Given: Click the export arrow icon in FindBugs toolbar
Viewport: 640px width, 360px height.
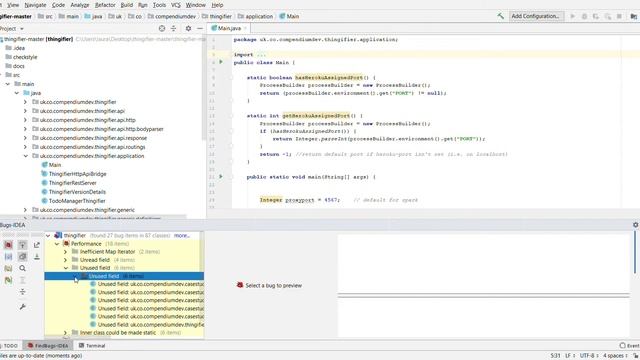Looking at the screenshot, I should click(37, 245).
